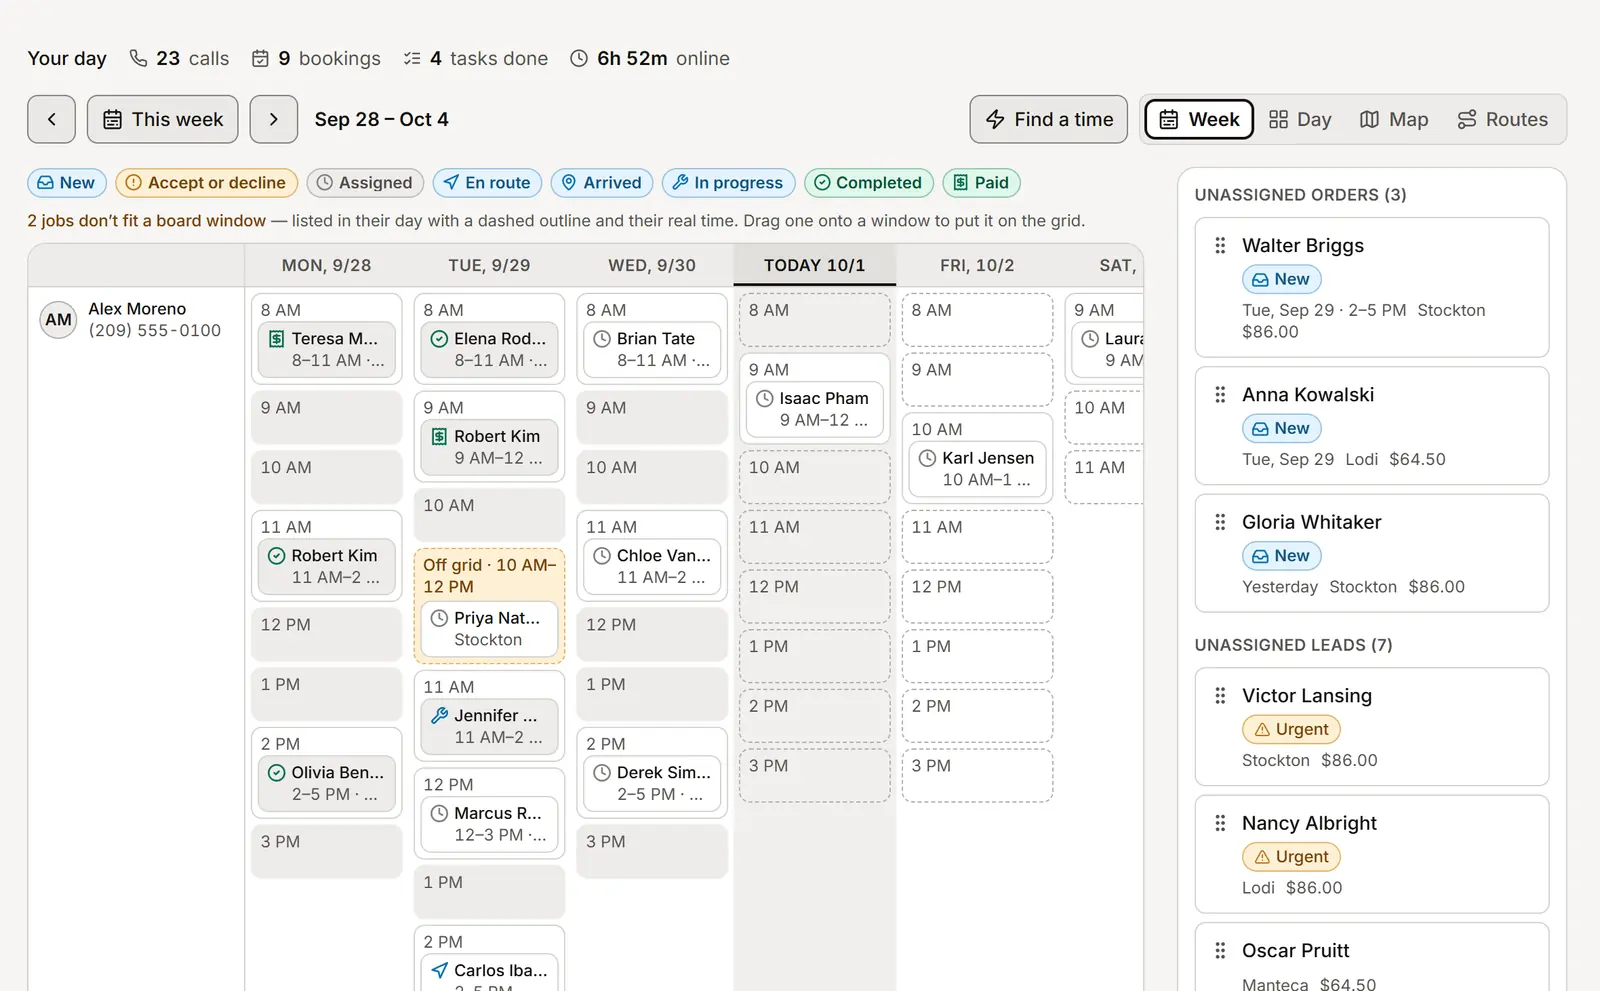Screen dimensions: 1600x991
Task: Open Teresa M. job on Monday 8 AM
Action: click(x=326, y=349)
